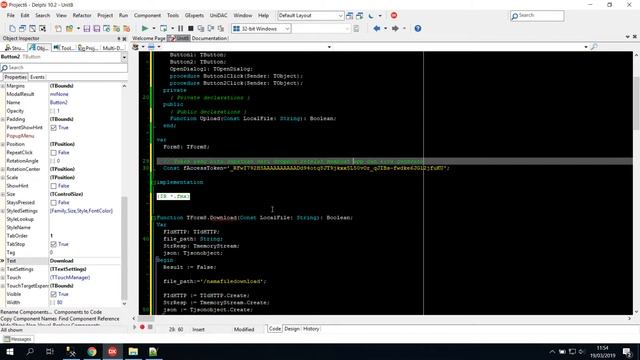Click the red stop icon beside layout tools

(394, 16)
